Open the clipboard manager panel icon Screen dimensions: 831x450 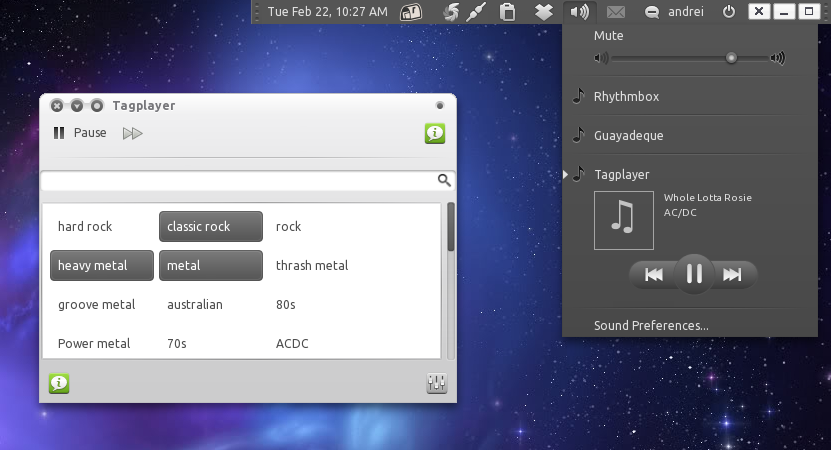coord(508,12)
